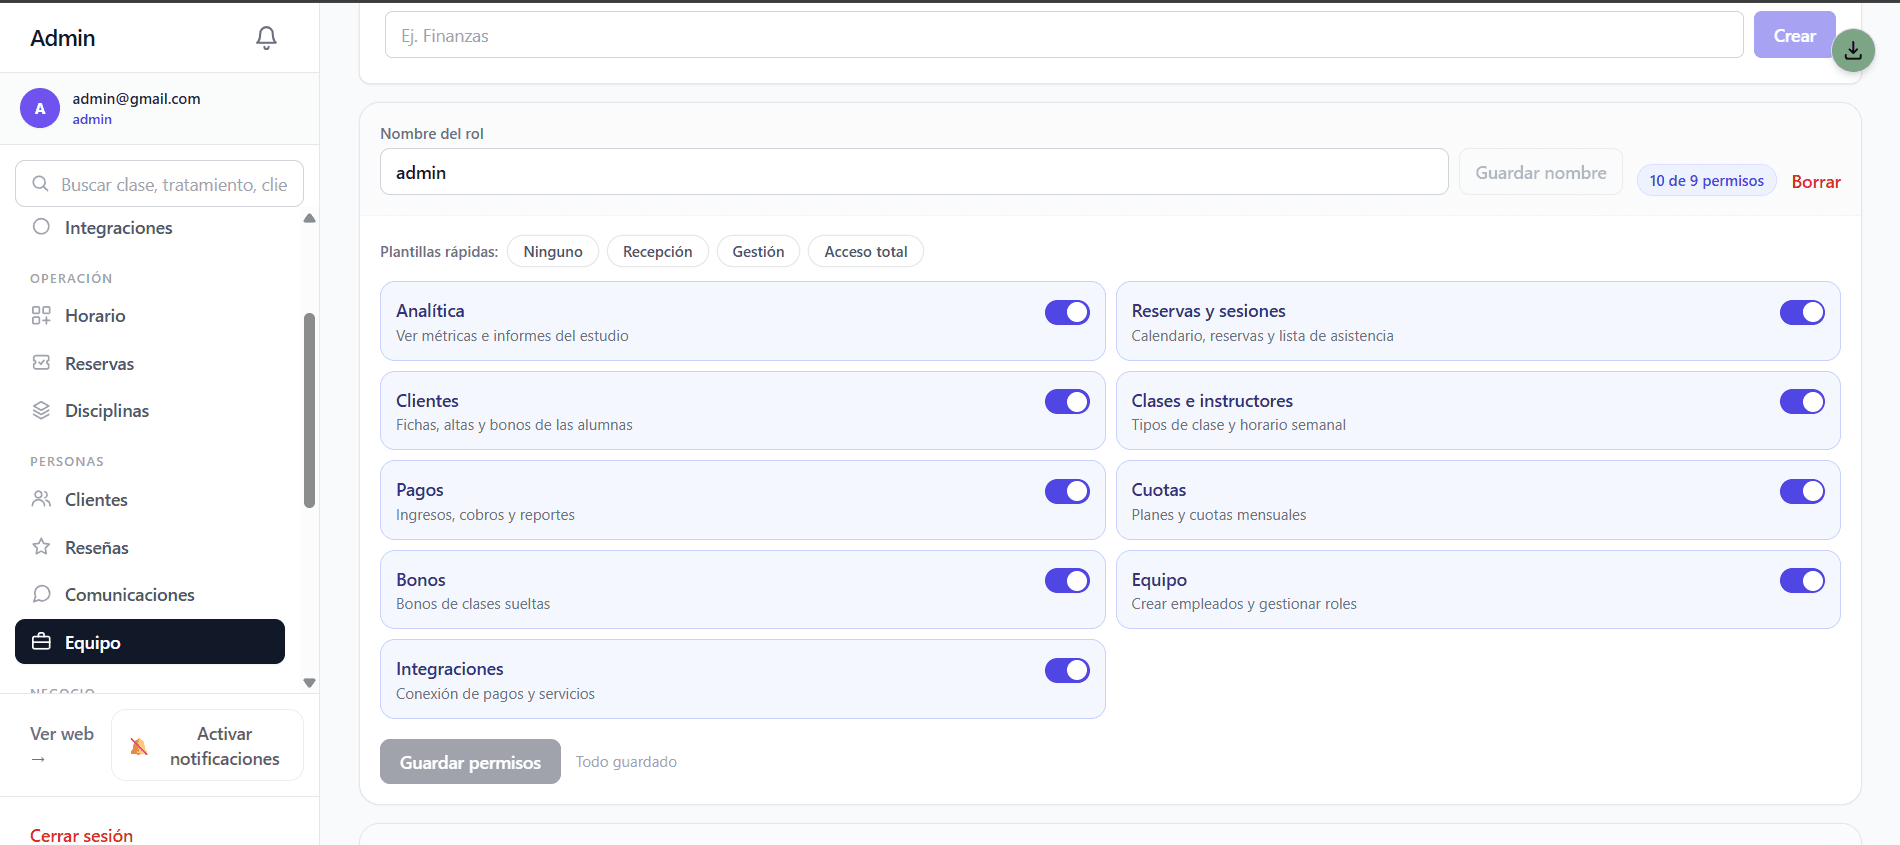Apply the Recepción quick template
The height and width of the screenshot is (845, 1900).
click(657, 252)
